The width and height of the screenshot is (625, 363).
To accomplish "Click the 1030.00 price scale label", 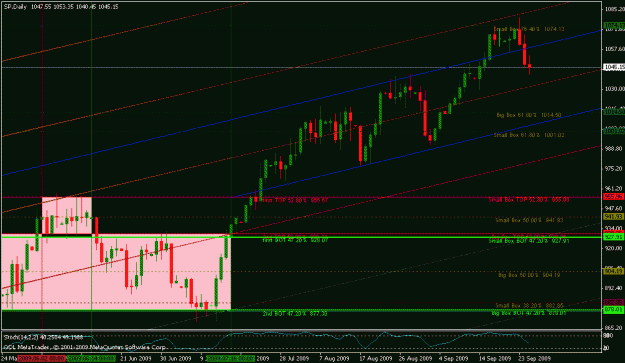I will [615, 89].
